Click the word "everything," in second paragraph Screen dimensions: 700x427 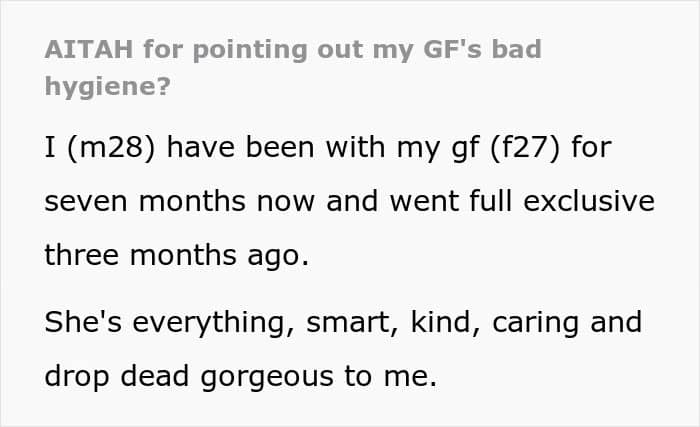pyautogui.click(x=214, y=323)
